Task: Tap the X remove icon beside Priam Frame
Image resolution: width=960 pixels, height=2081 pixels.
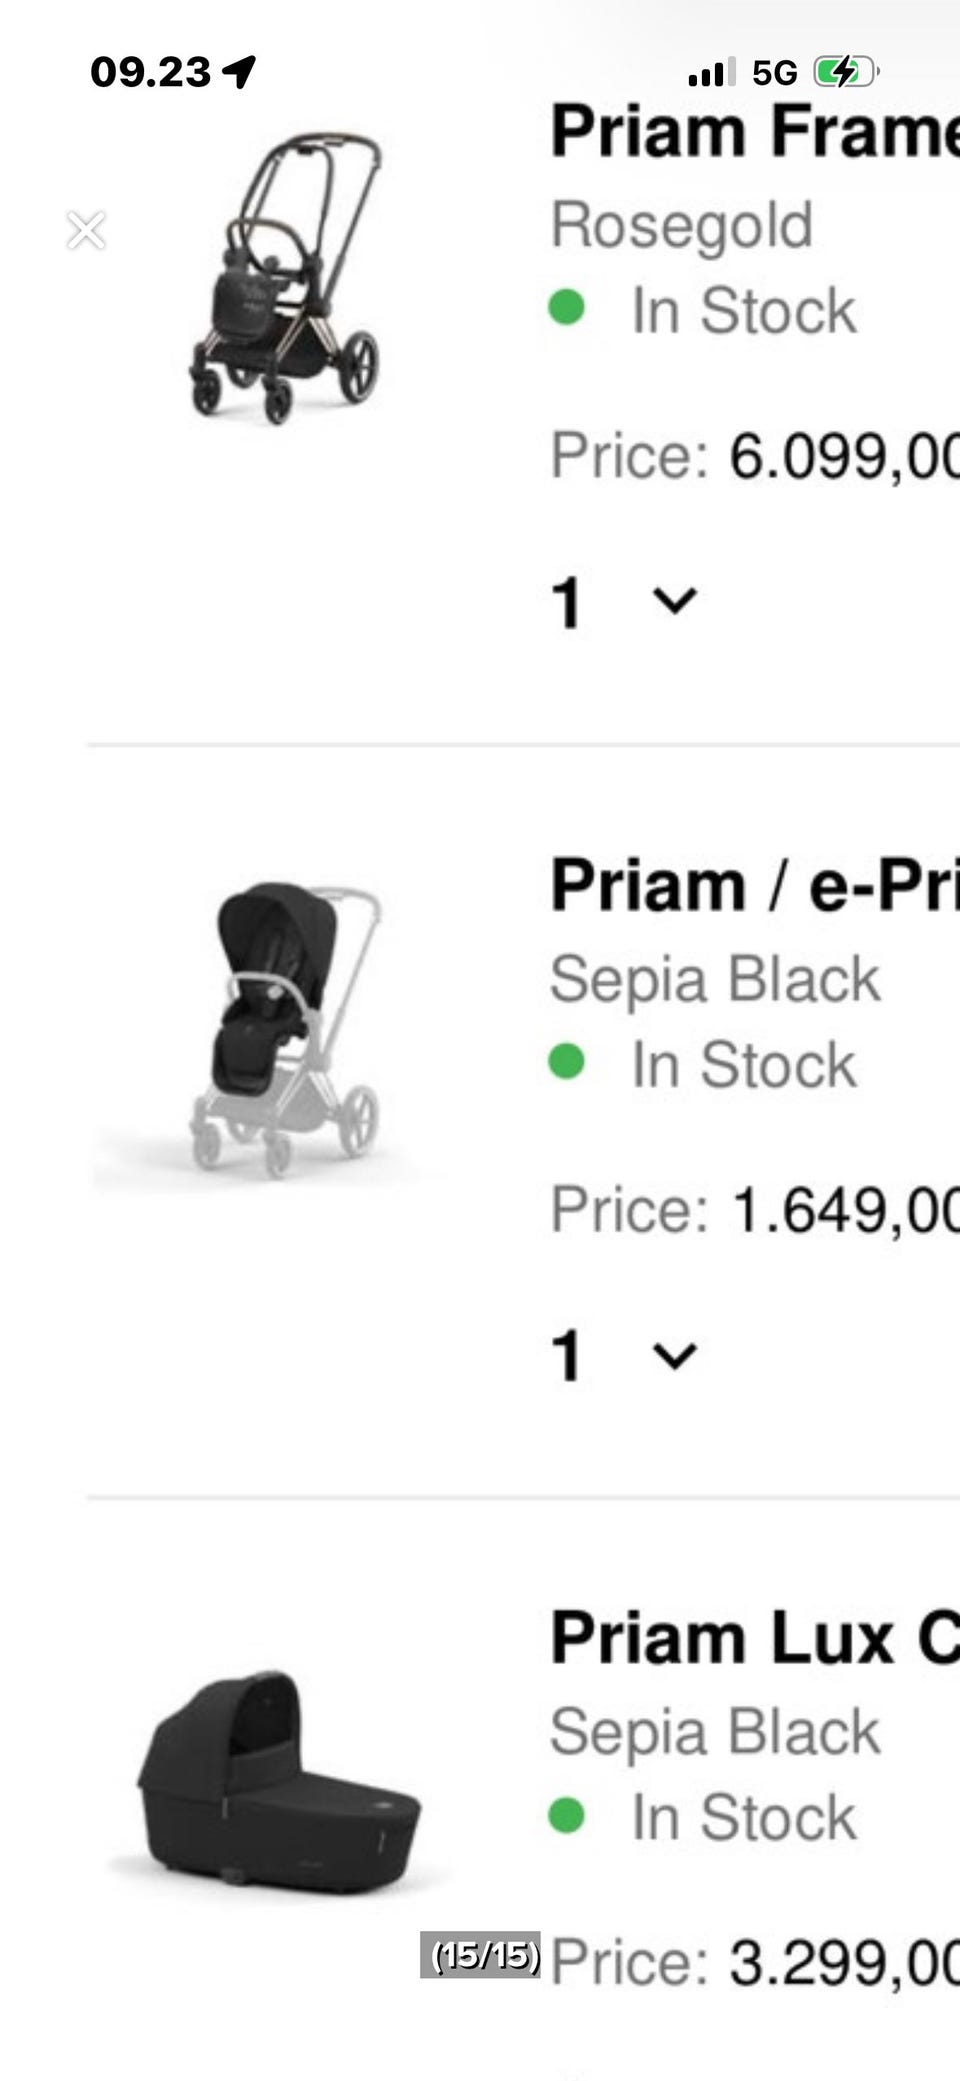Action: click(x=86, y=230)
